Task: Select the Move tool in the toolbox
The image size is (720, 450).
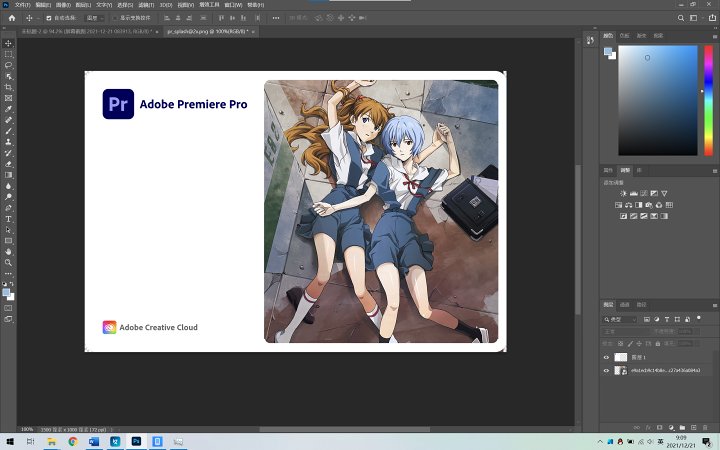Action: (x=8, y=43)
